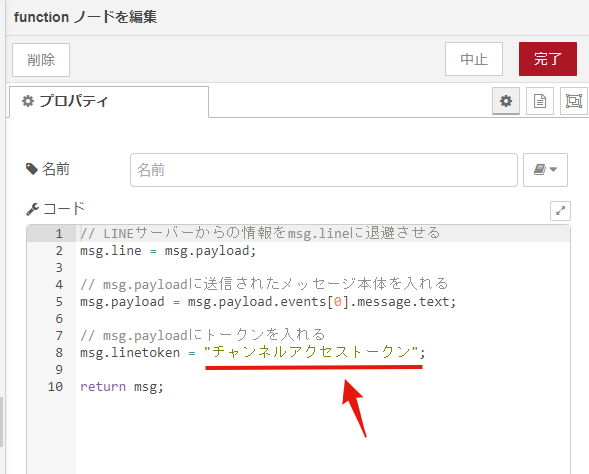Open node appearance settings icon
Viewport: 589px width, 474px height.
(x=574, y=101)
